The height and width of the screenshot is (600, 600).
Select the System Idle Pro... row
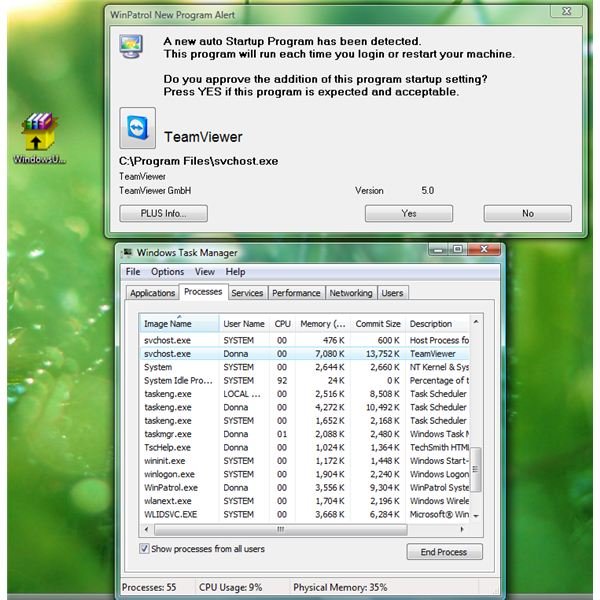click(x=304, y=380)
